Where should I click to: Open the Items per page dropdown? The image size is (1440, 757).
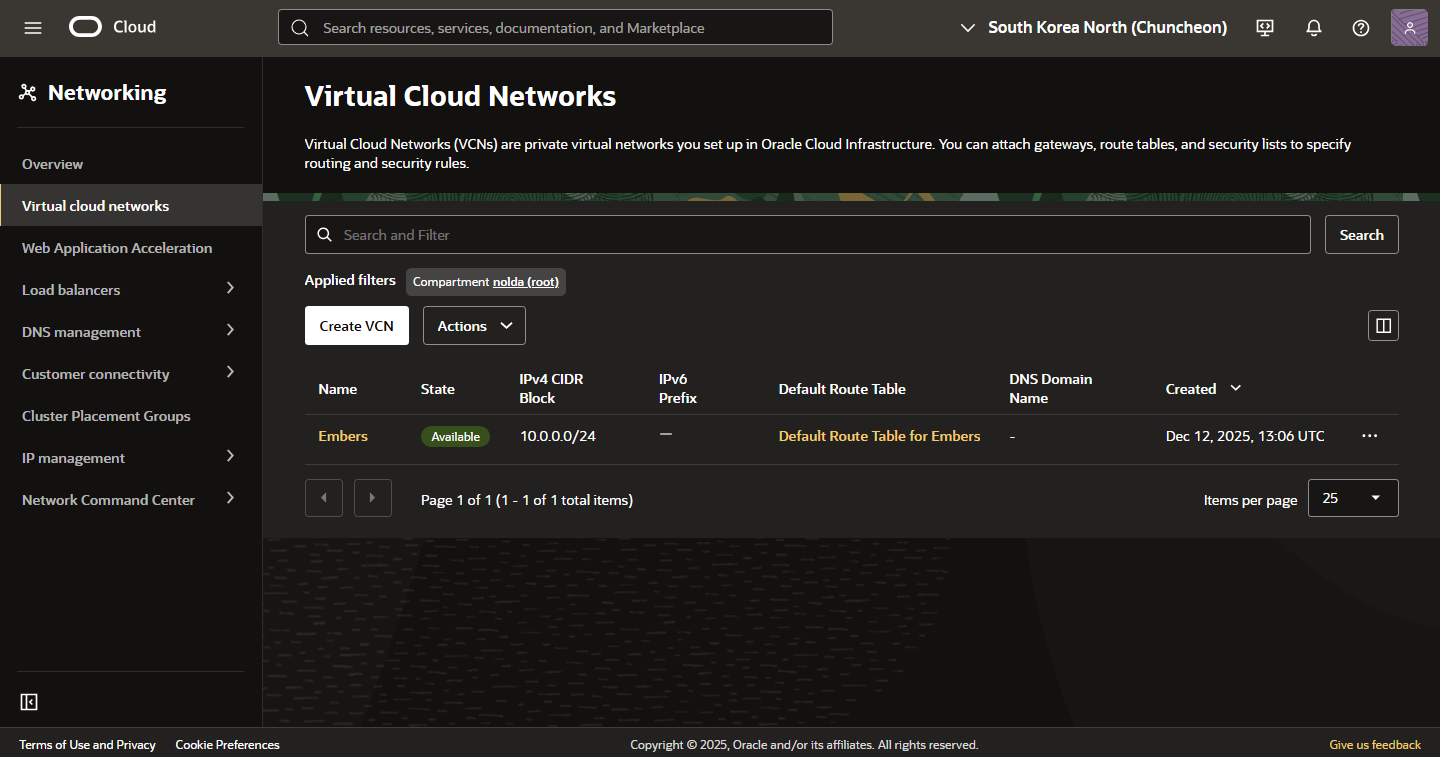1353,498
